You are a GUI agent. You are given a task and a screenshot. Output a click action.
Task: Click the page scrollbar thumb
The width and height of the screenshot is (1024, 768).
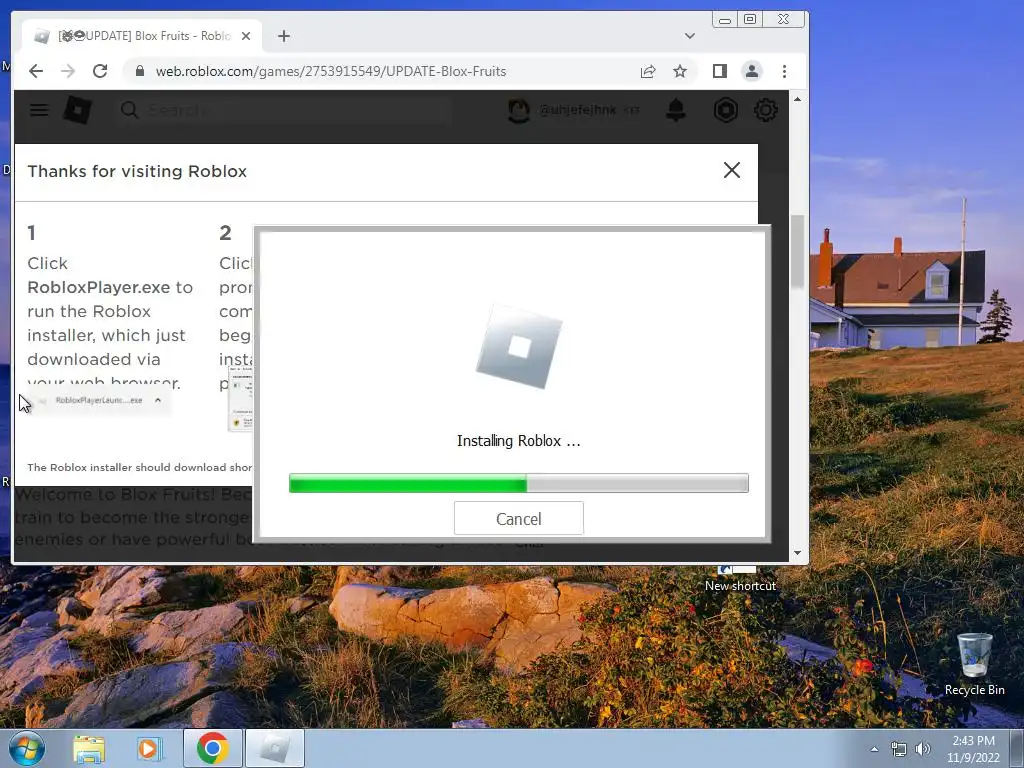coord(797,251)
